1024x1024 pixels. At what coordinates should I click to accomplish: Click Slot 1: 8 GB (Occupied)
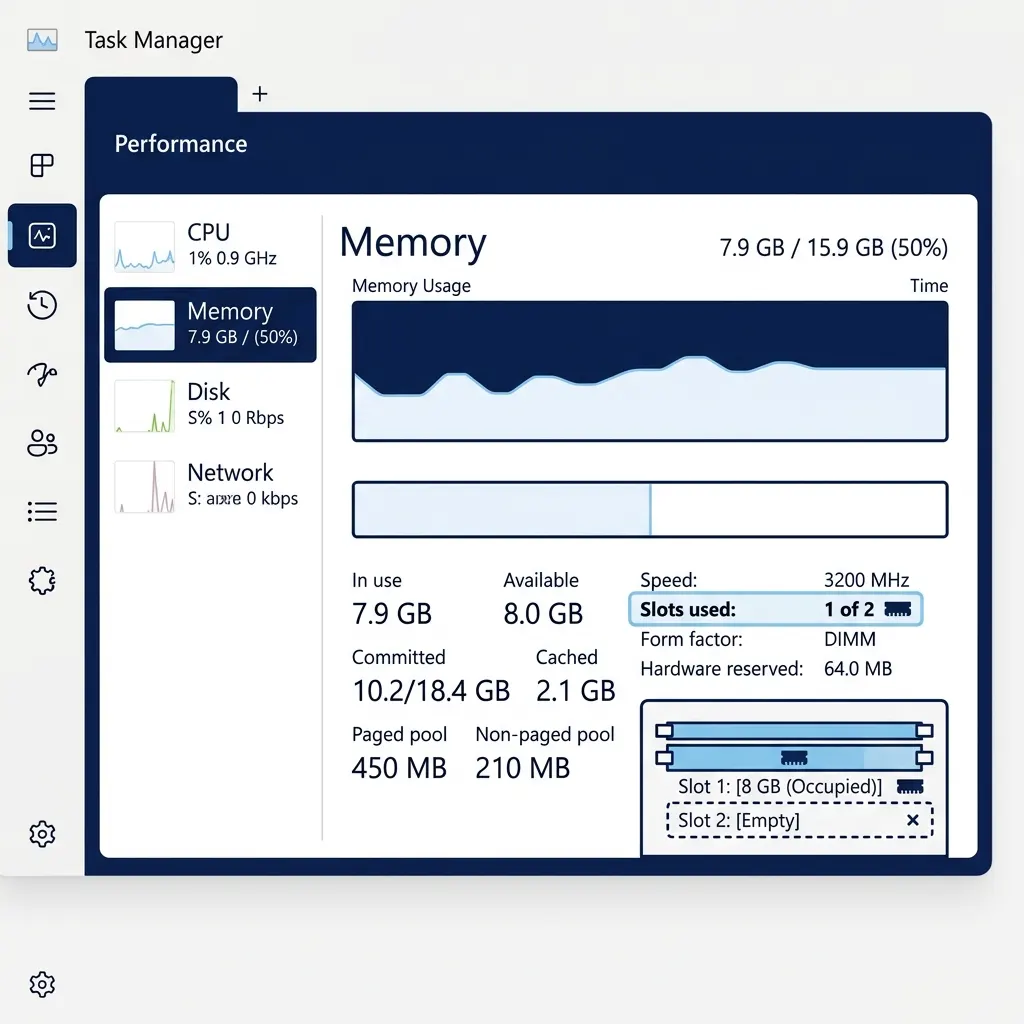coord(780,786)
